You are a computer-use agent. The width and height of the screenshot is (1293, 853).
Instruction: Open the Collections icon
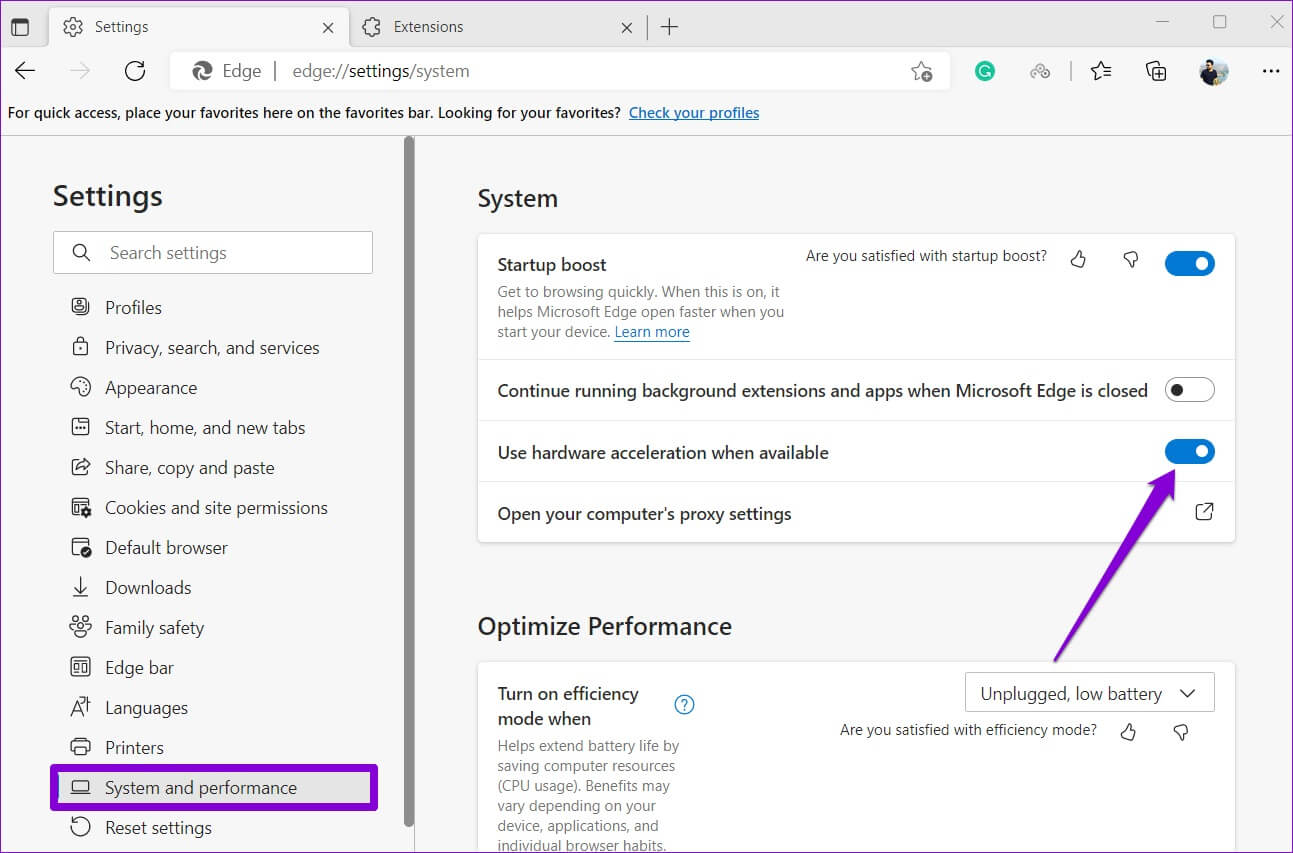(1156, 71)
